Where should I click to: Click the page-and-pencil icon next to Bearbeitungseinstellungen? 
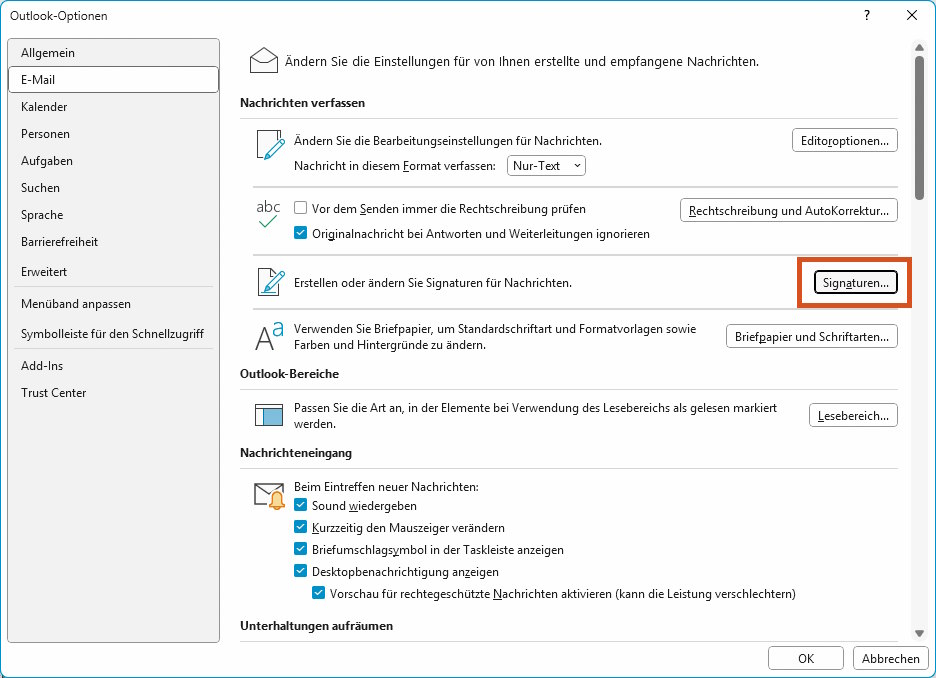click(270, 145)
